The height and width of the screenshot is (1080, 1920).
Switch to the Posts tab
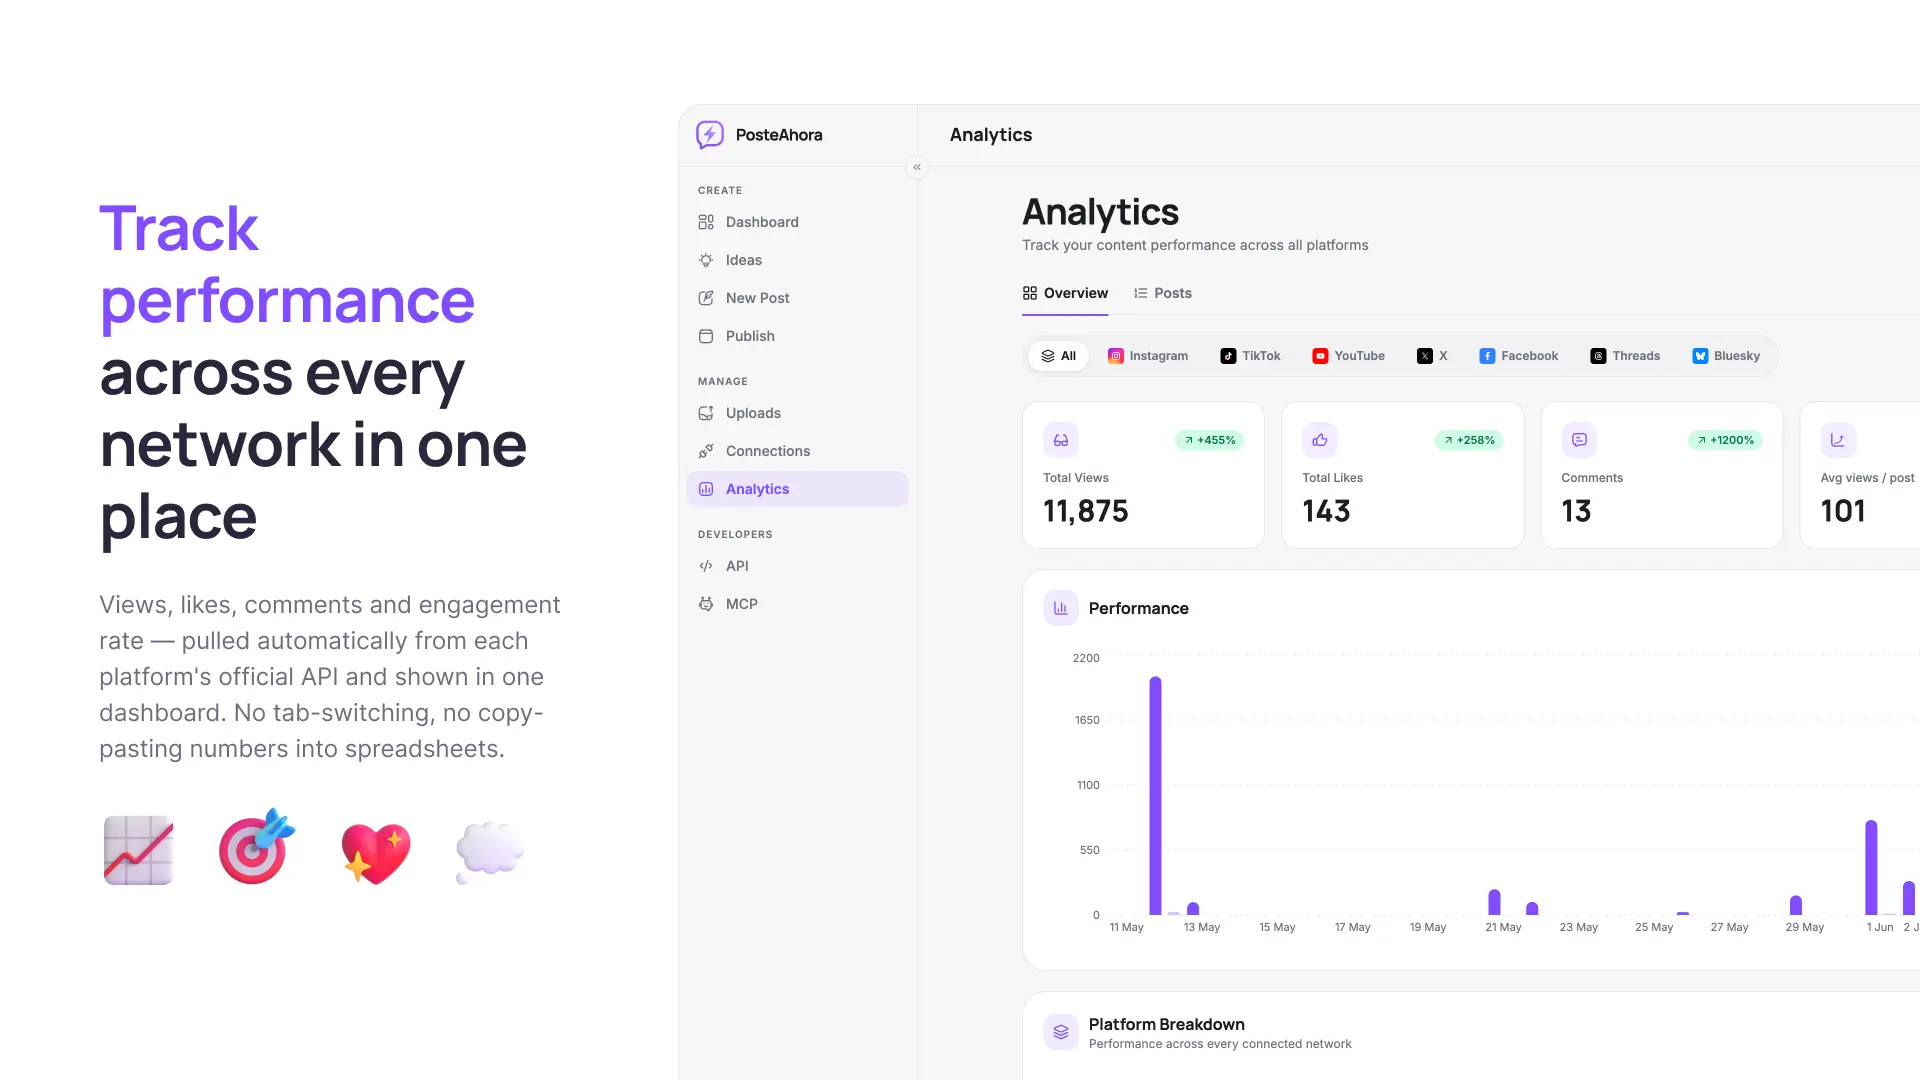[x=1162, y=293]
